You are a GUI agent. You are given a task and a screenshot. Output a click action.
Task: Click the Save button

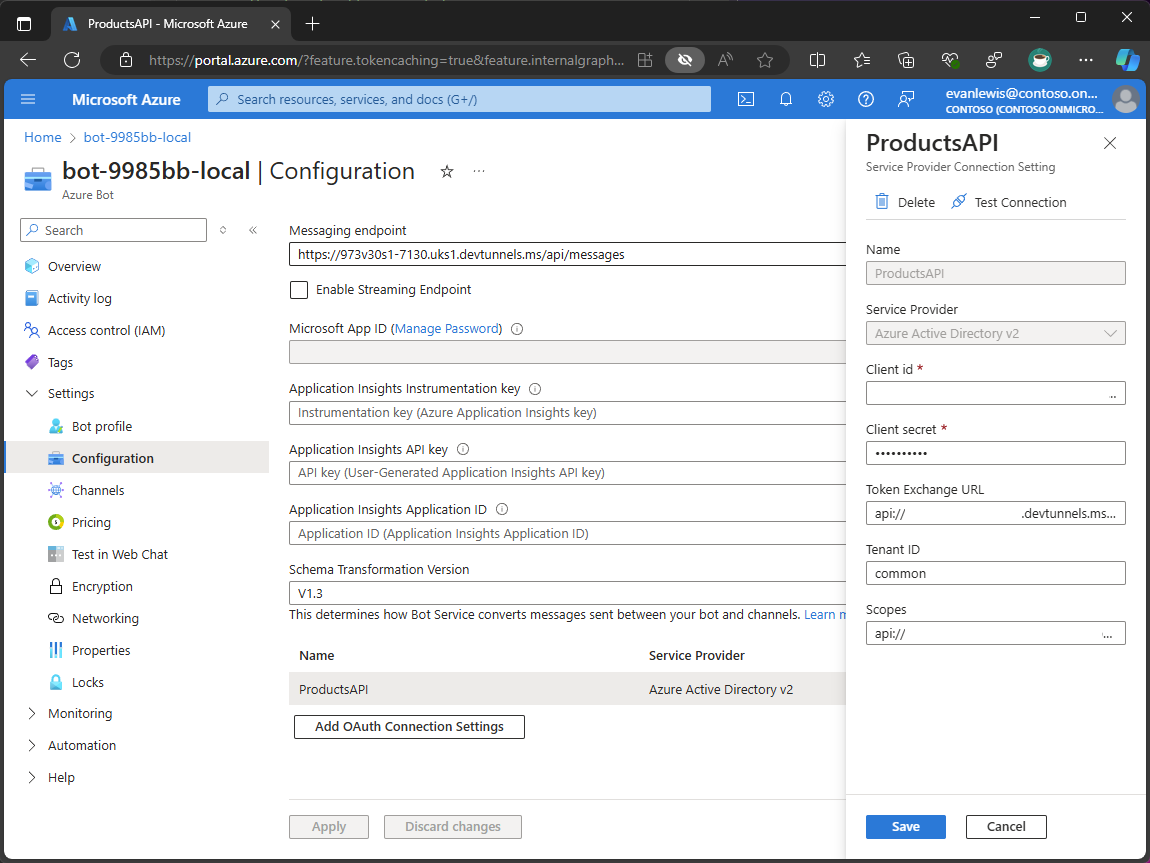tap(906, 827)
